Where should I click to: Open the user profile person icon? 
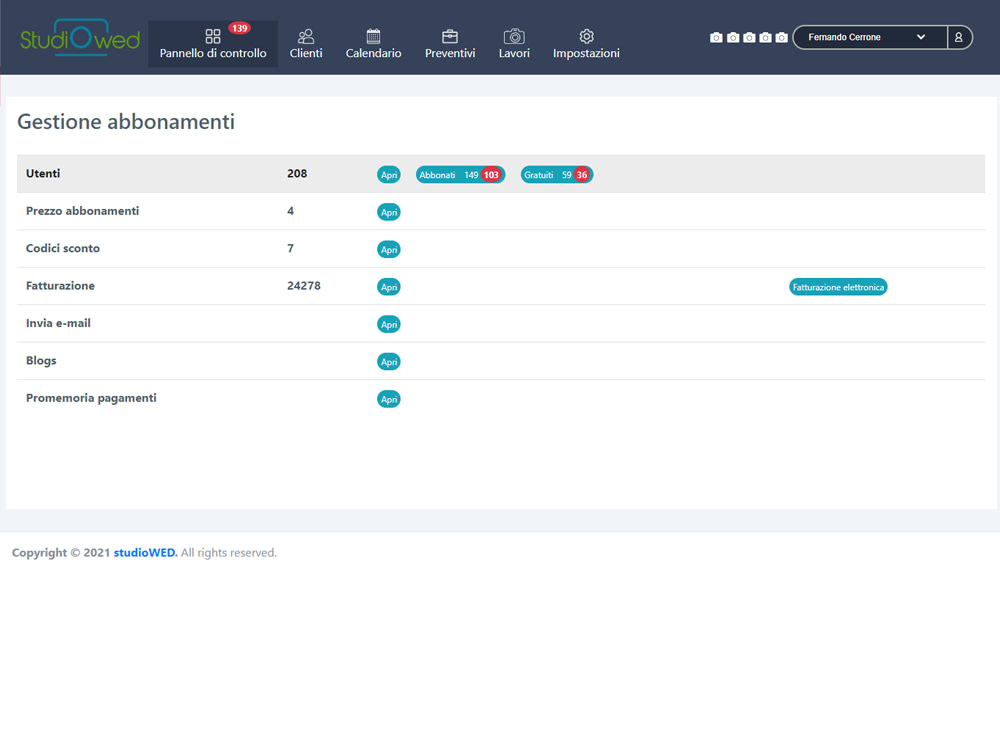959,37
